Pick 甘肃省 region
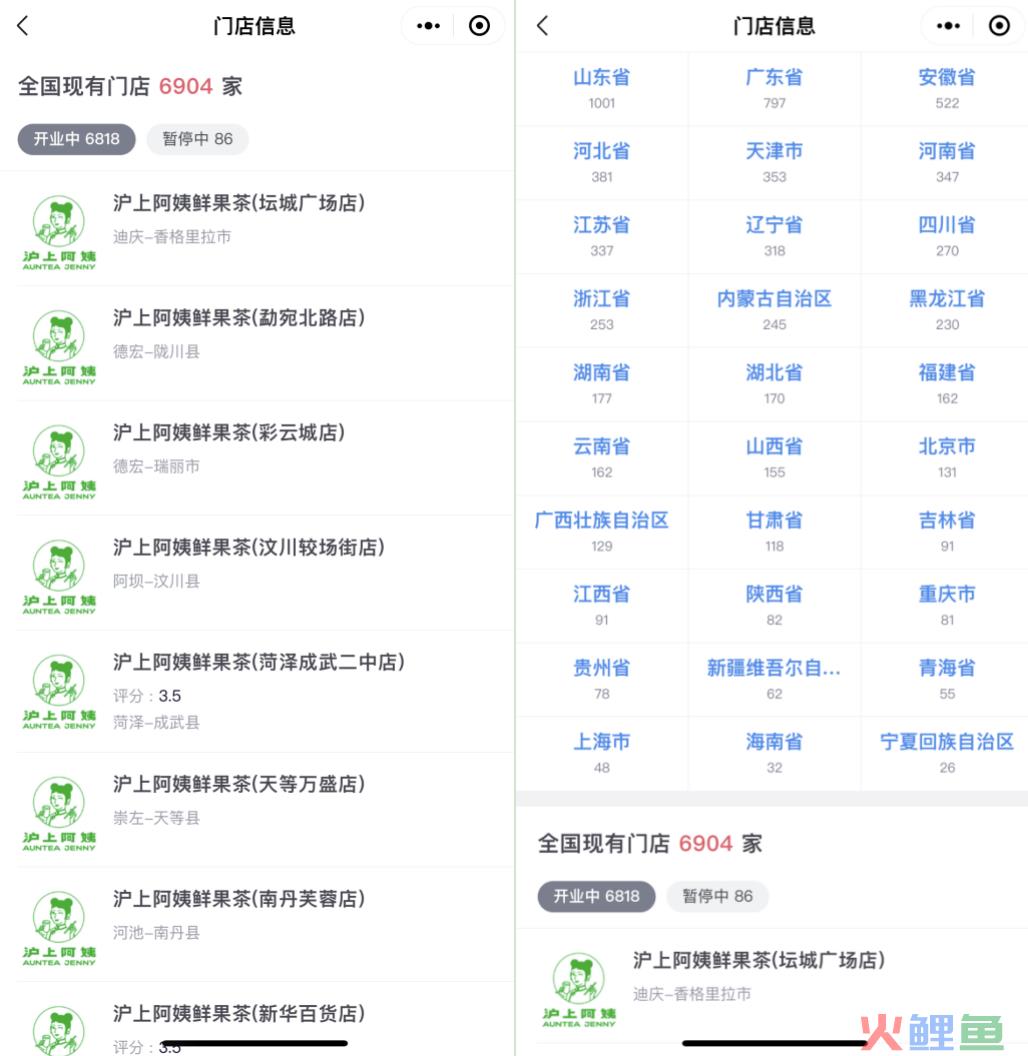 click(775, 532)
